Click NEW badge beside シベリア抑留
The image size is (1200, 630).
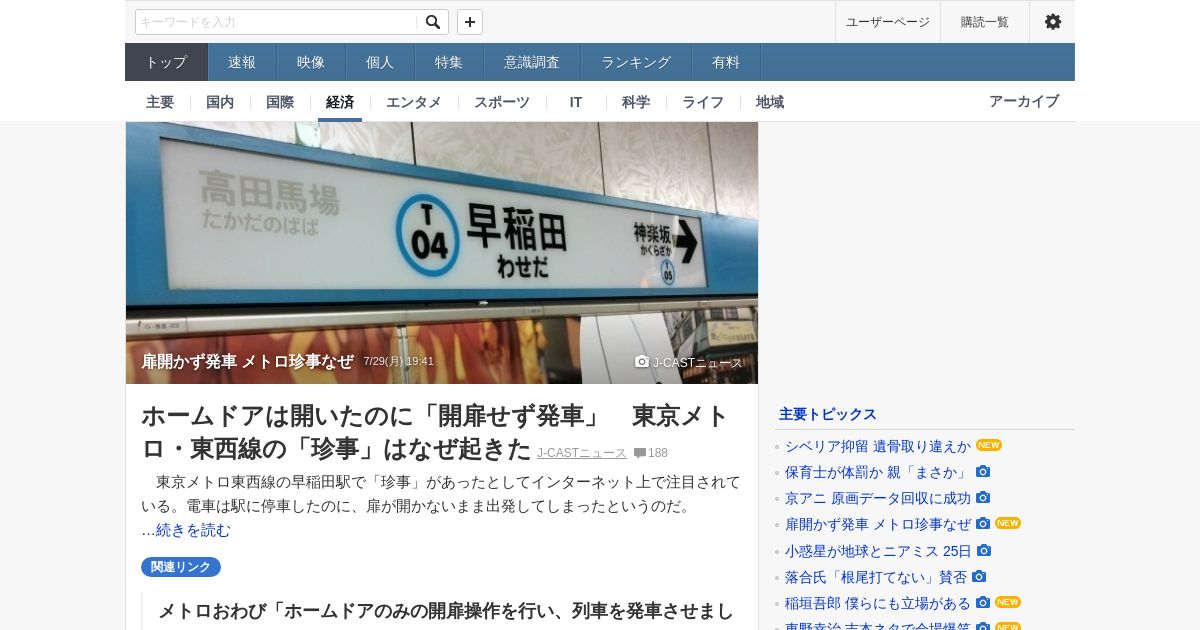point(989,445)
